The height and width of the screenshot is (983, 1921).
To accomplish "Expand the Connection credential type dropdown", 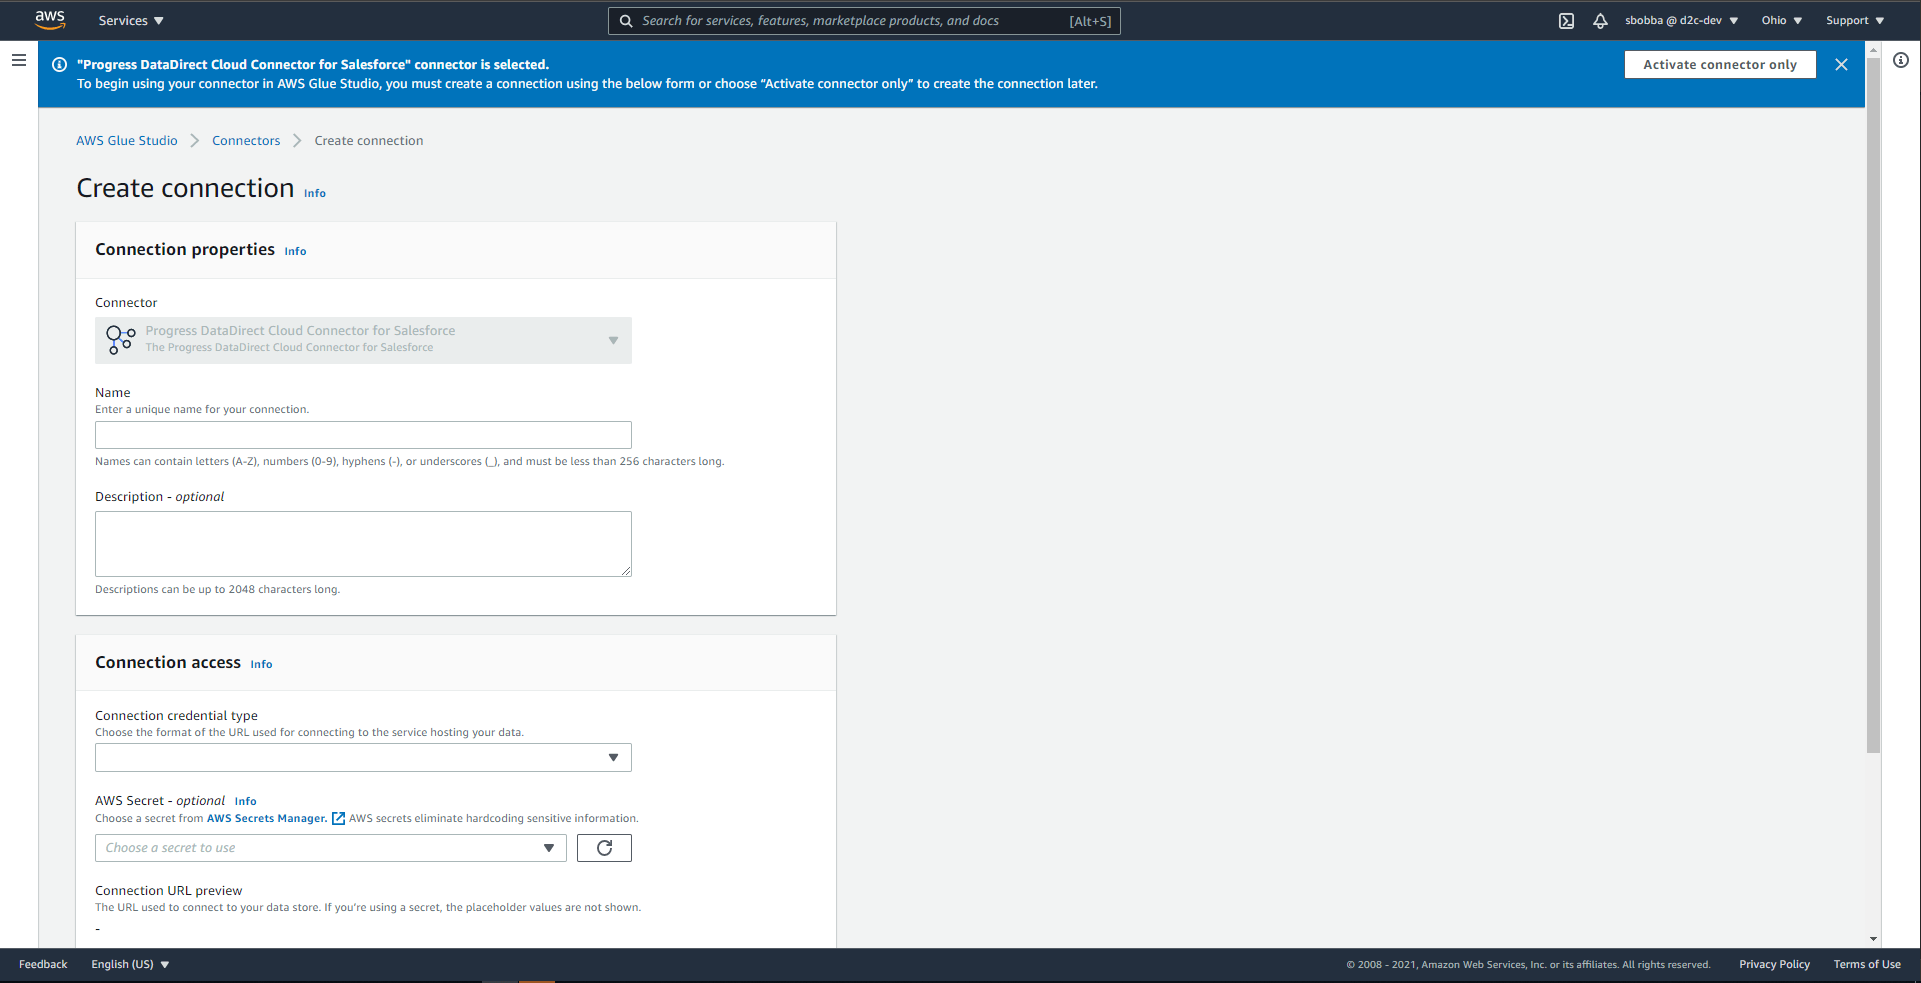I will coord(363,758).
